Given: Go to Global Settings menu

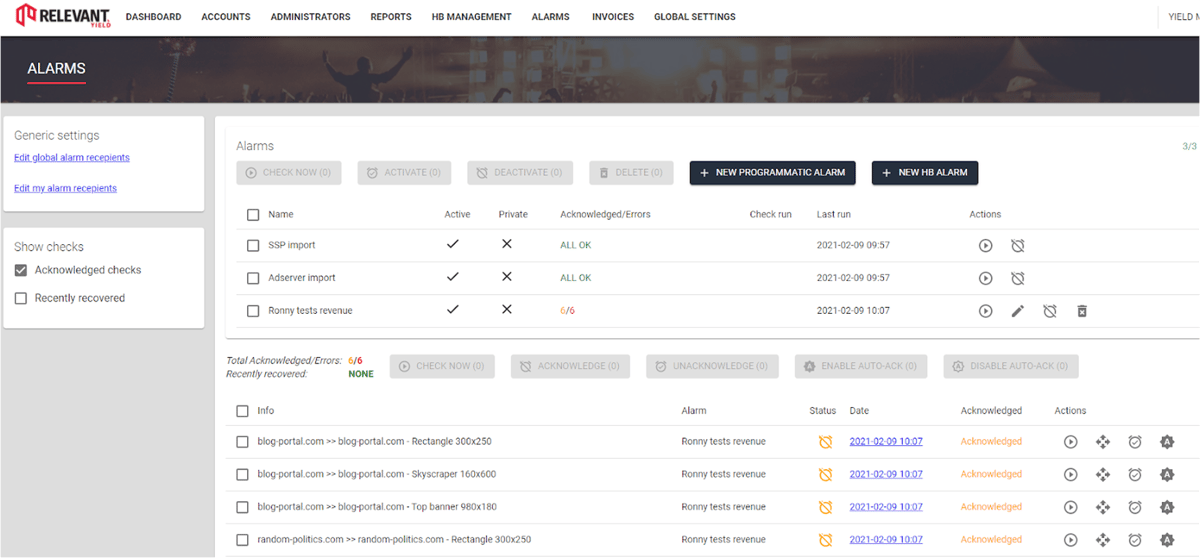Looking at the screenshot, I should (x=694, y=17).
